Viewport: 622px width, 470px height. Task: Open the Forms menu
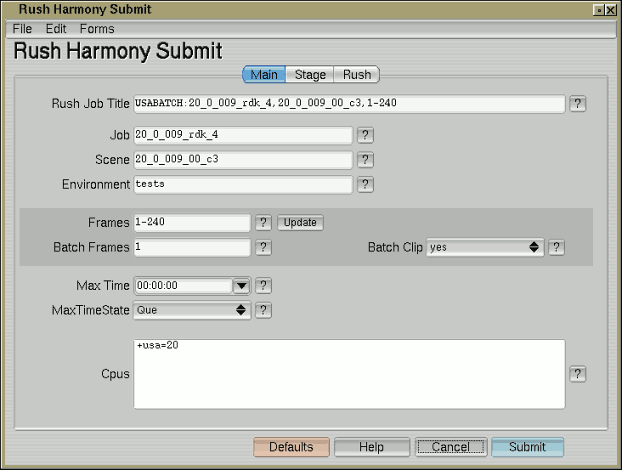tap(97, 29)
